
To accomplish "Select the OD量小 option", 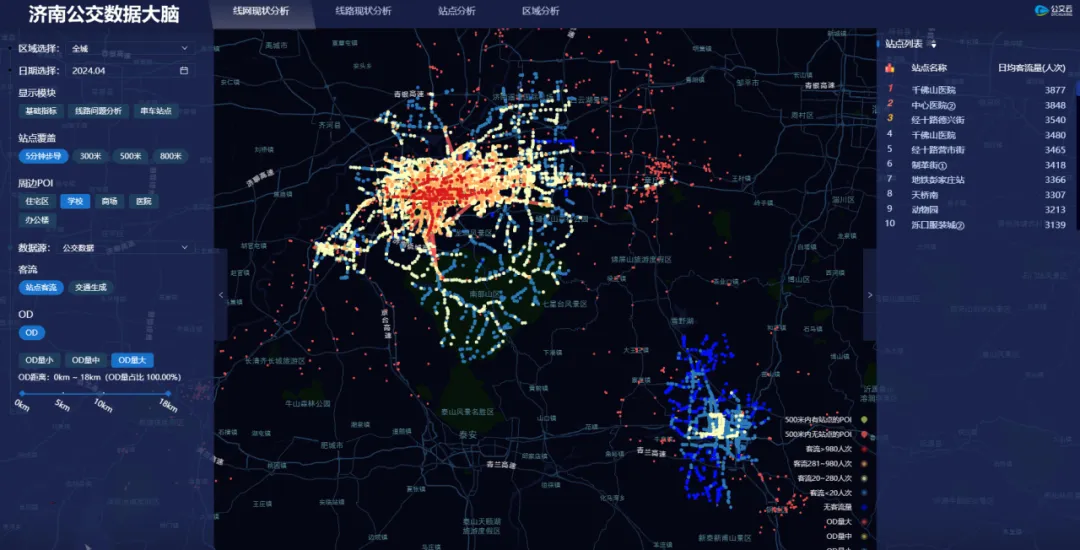I will [x=39, y=360].
